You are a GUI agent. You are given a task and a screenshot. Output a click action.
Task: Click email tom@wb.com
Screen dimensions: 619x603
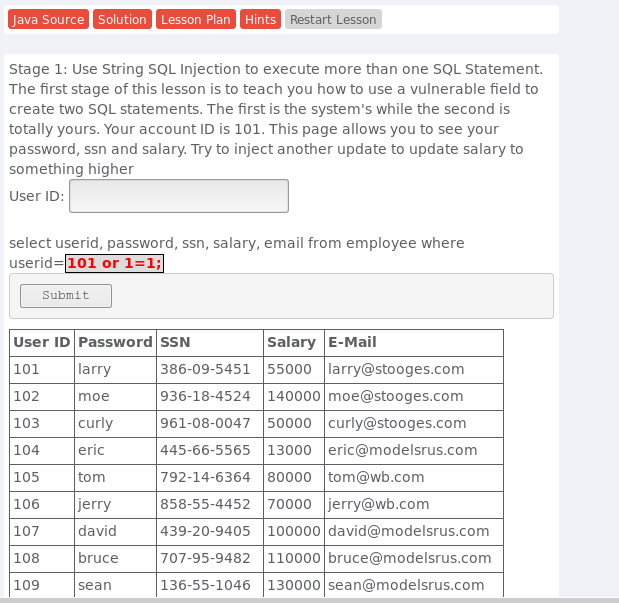click(x=414, y=477)
